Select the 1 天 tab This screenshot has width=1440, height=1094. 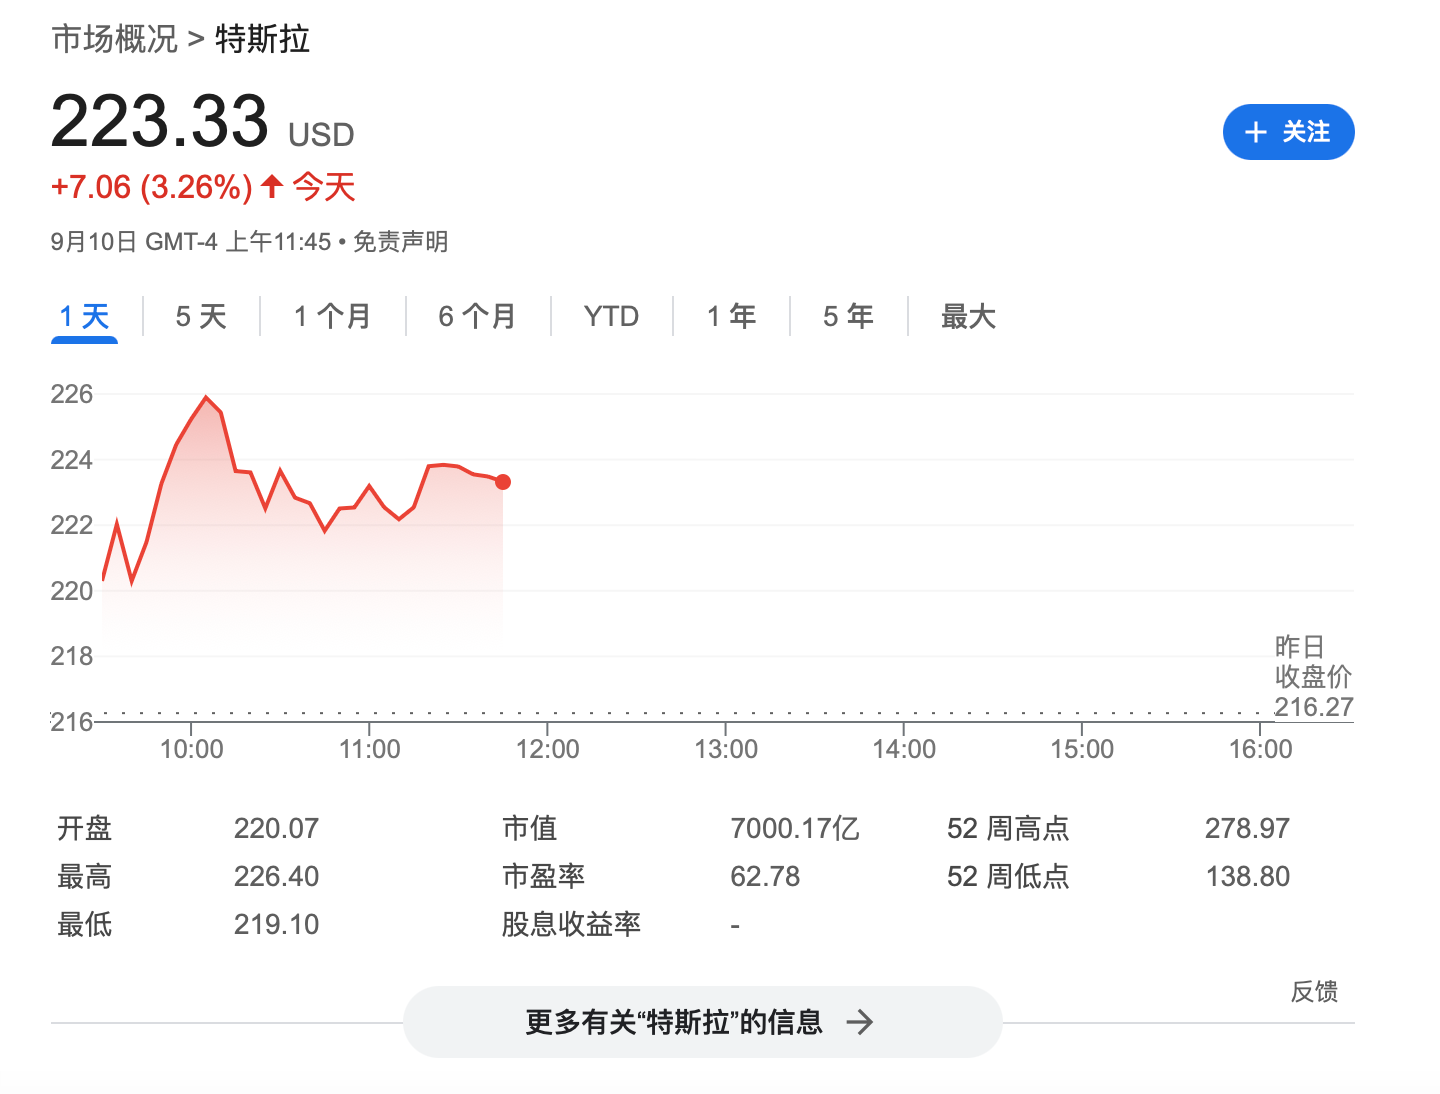tap(84, 317)
